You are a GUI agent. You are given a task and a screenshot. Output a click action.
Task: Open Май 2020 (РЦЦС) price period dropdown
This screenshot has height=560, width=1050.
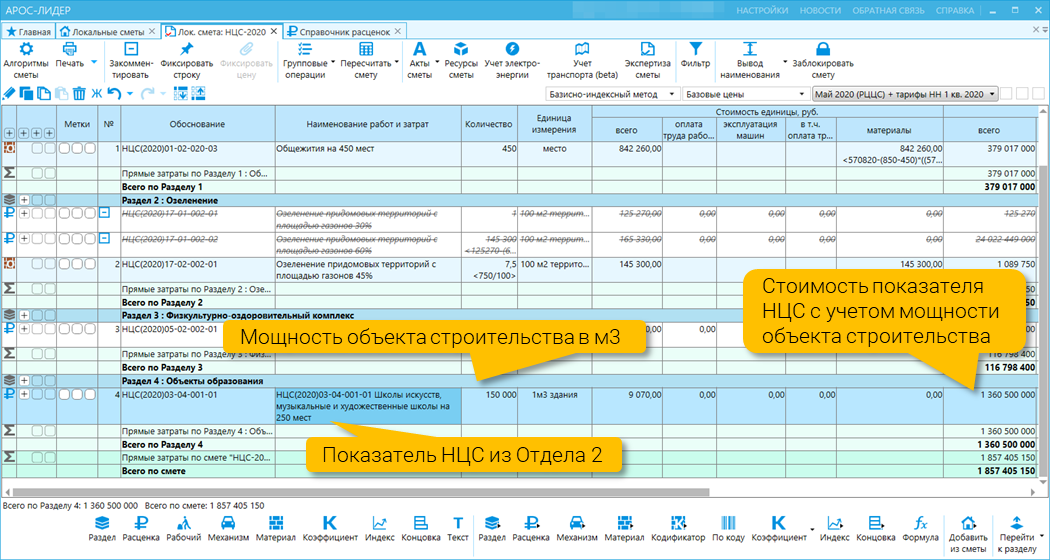pyautogui.click(x=905, y=94)
